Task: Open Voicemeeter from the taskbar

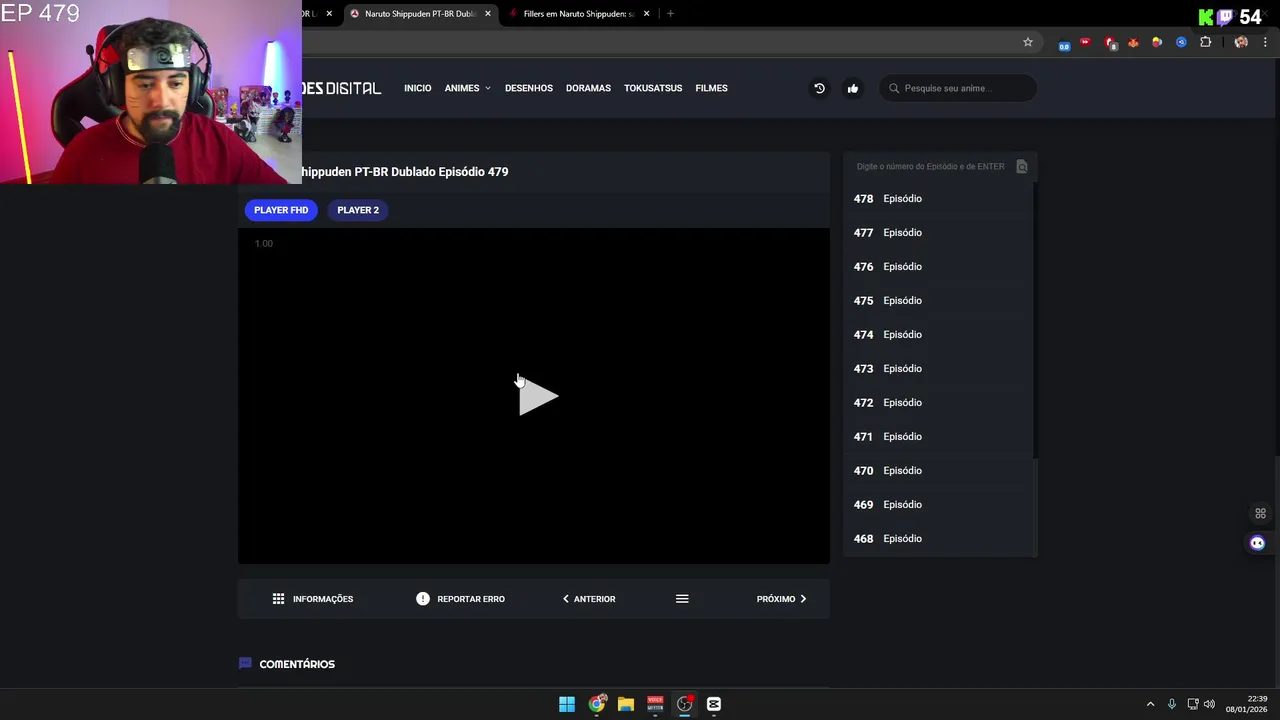Action: click(x=655, y=704)
